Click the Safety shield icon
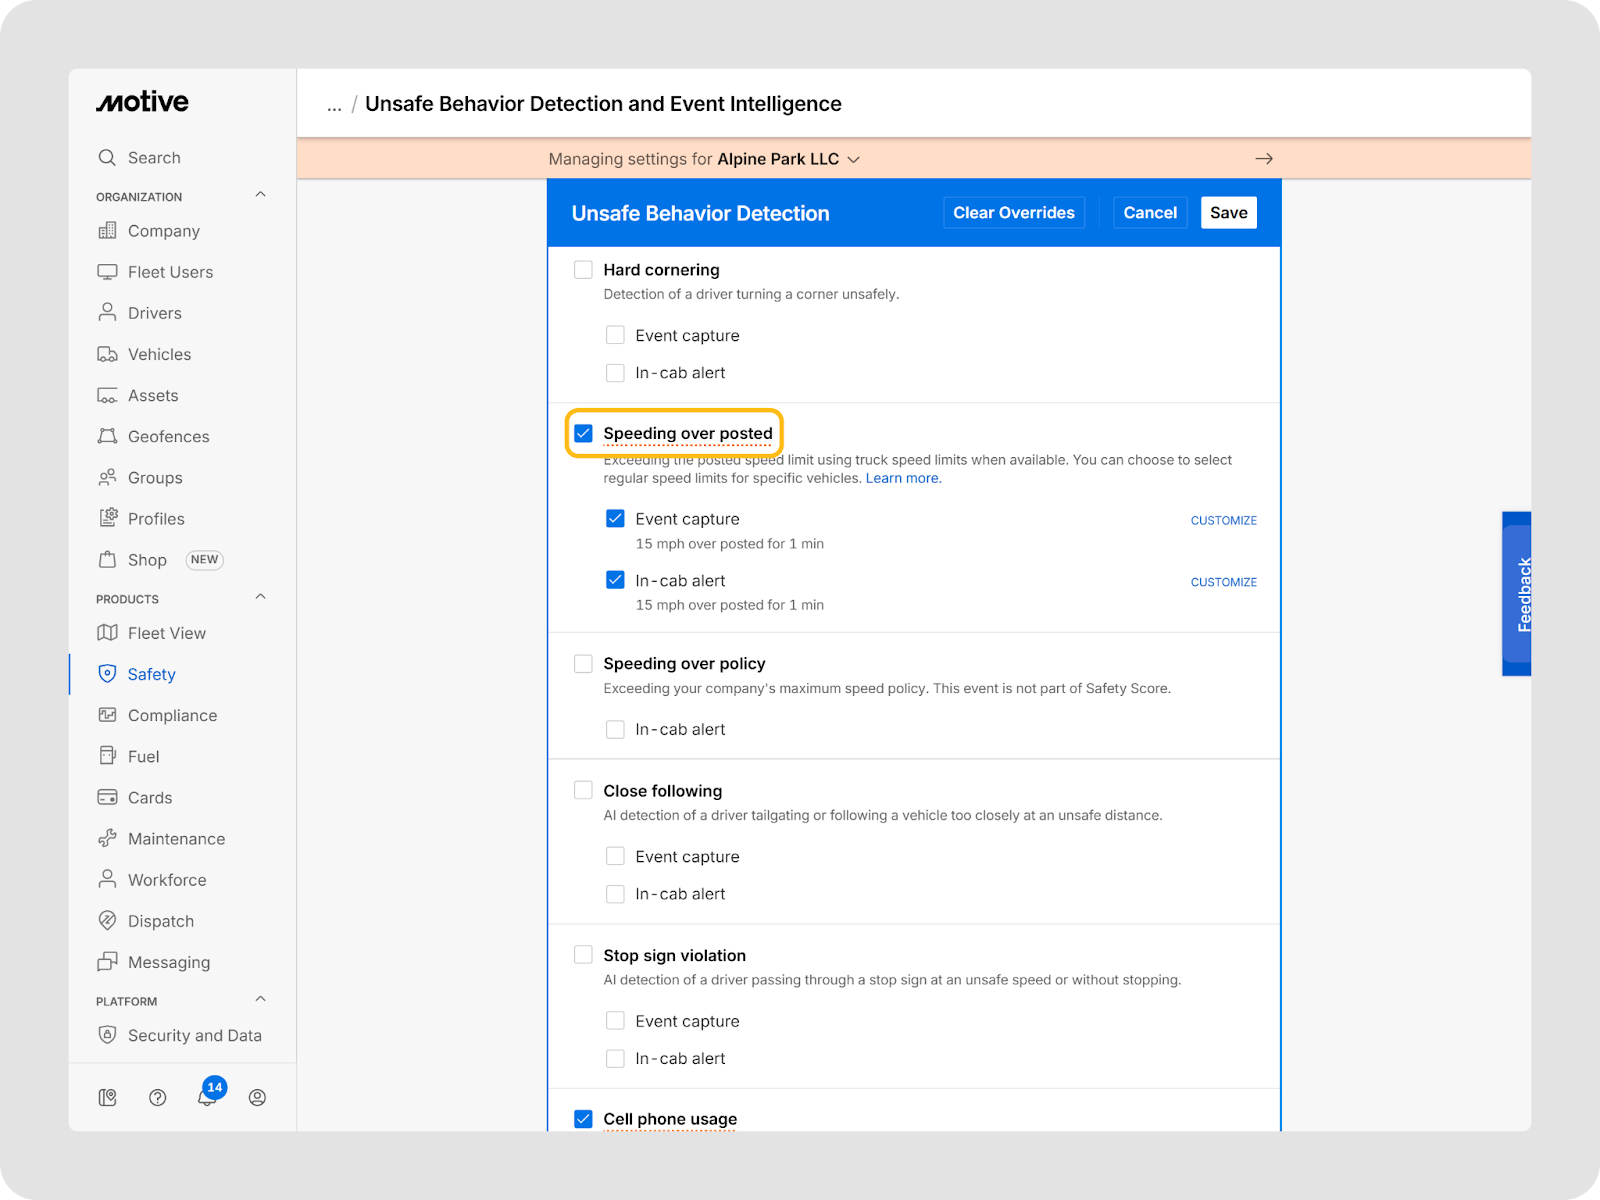Viewport: 1600px width, 1200px height. (107, 674)
